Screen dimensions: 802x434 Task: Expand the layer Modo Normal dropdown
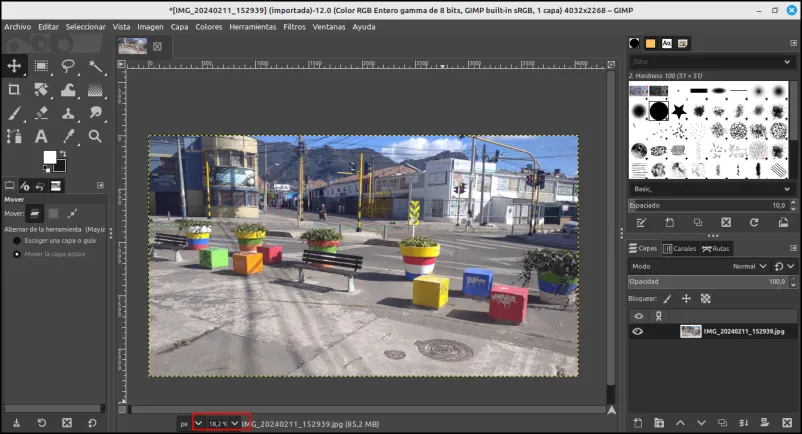(x=749, y=266)
